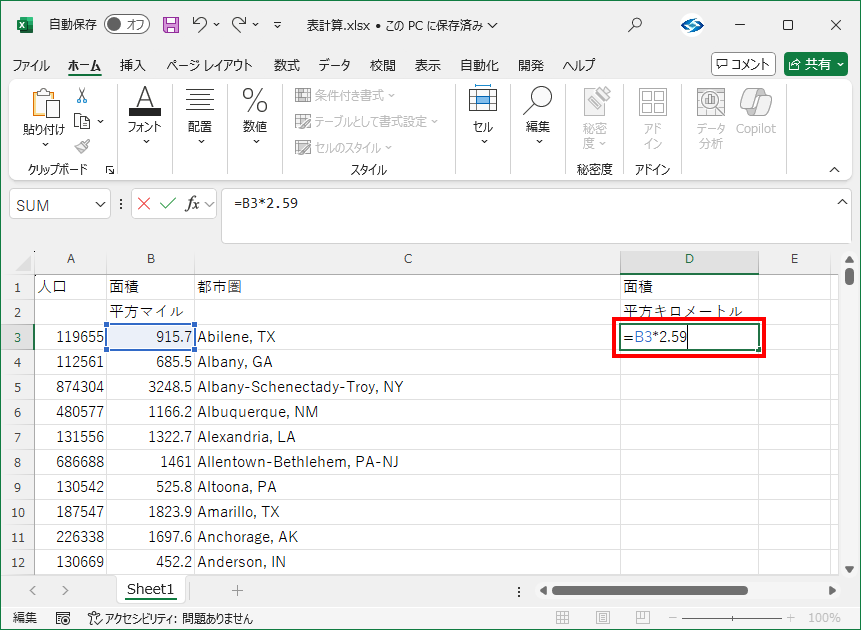Click cell with value 874304
This screenshot has height=630, width=861.
coord(70,387)
